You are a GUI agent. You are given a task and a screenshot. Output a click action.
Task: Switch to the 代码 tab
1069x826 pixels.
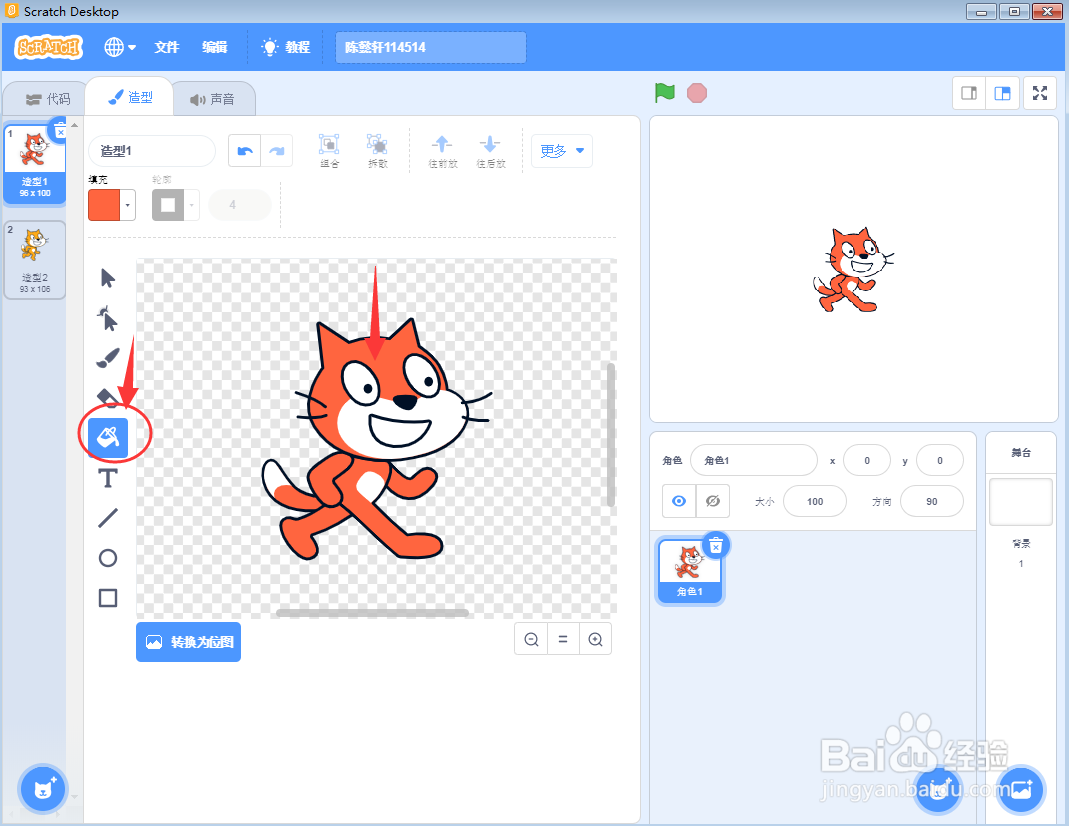click(48, 100)
